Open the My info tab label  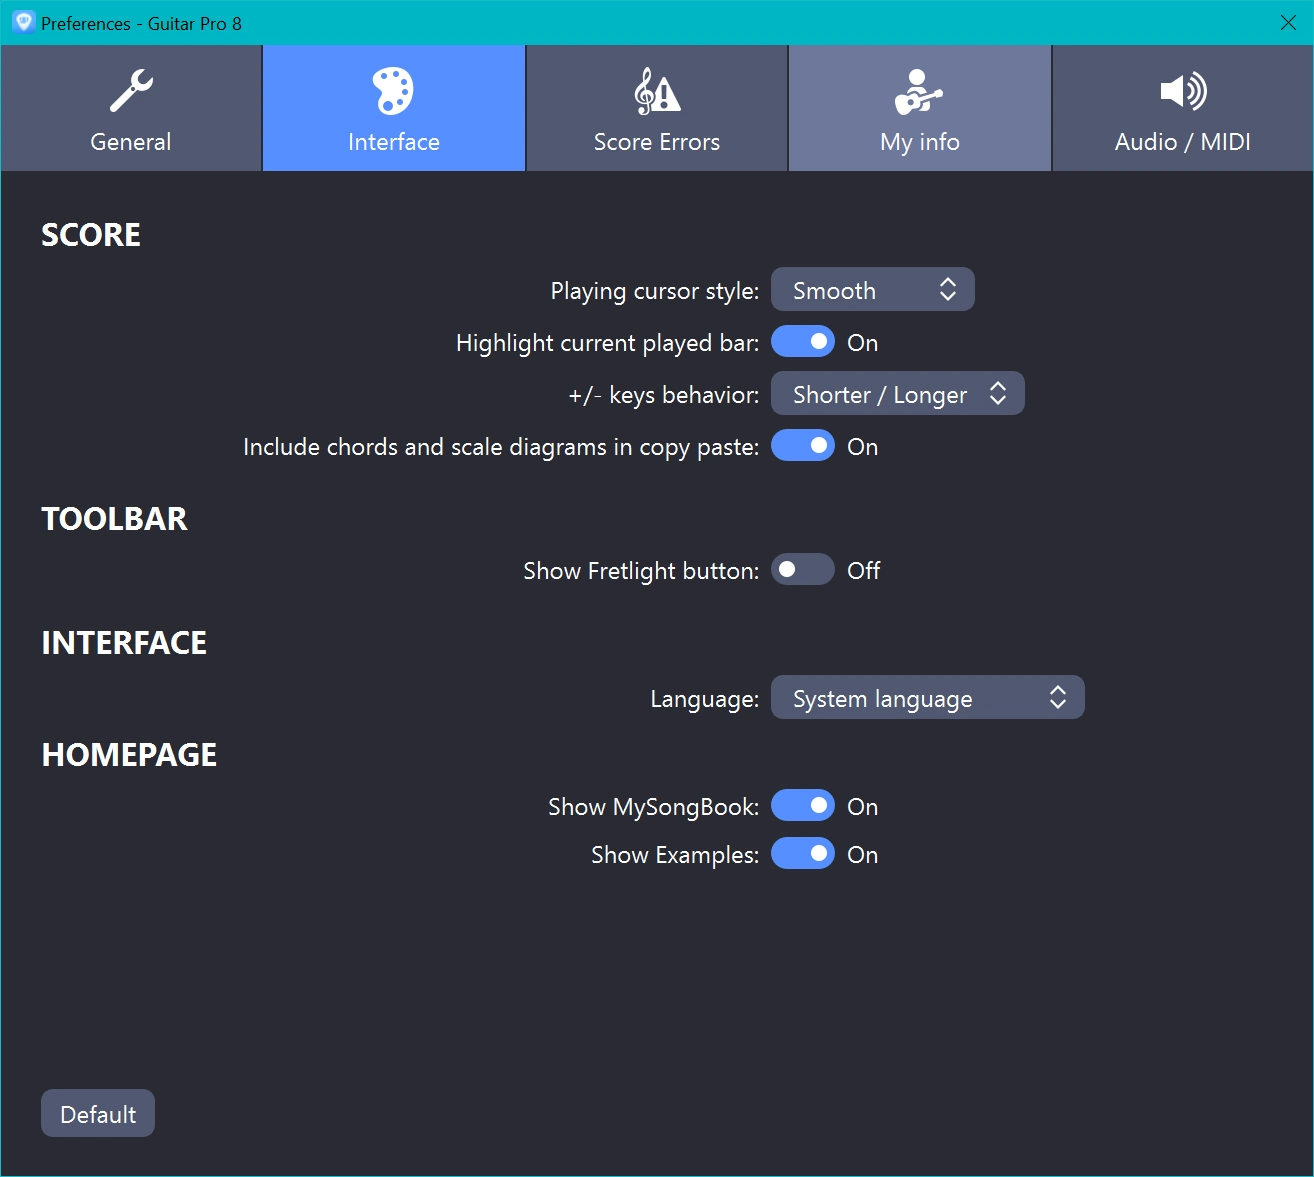tap(919, 142)
